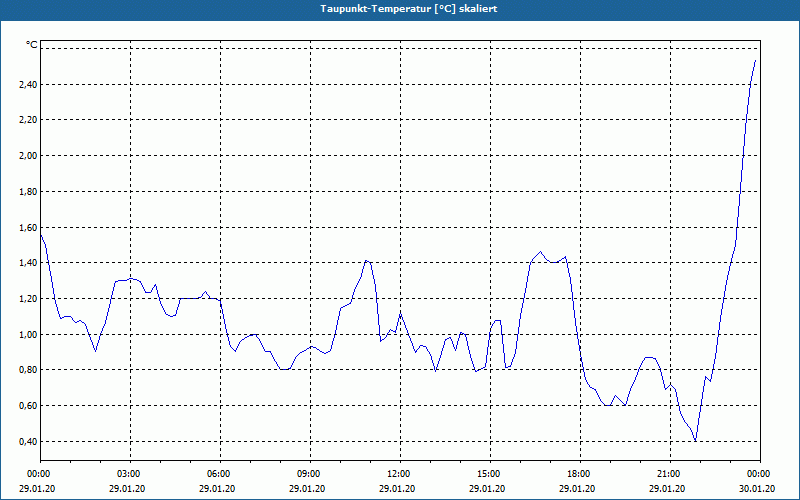The height and width of the screenshot is (500, 800).
Task: Click the 09:00 time label
Action: coord(310,474)
